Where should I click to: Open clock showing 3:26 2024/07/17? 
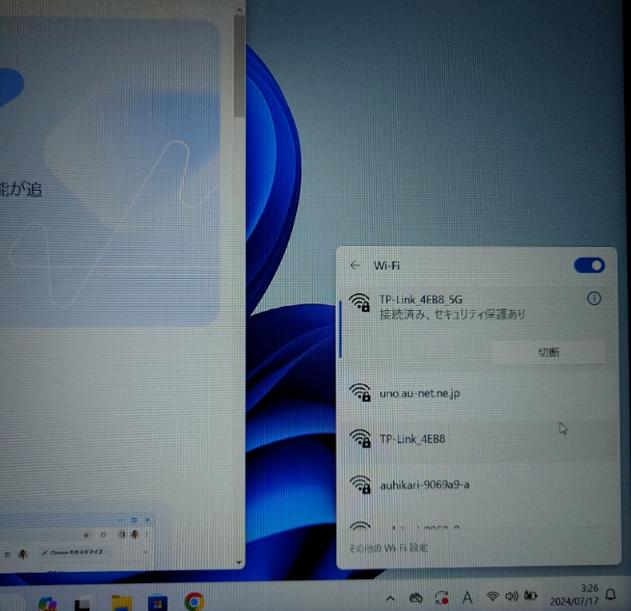point(574,595)
